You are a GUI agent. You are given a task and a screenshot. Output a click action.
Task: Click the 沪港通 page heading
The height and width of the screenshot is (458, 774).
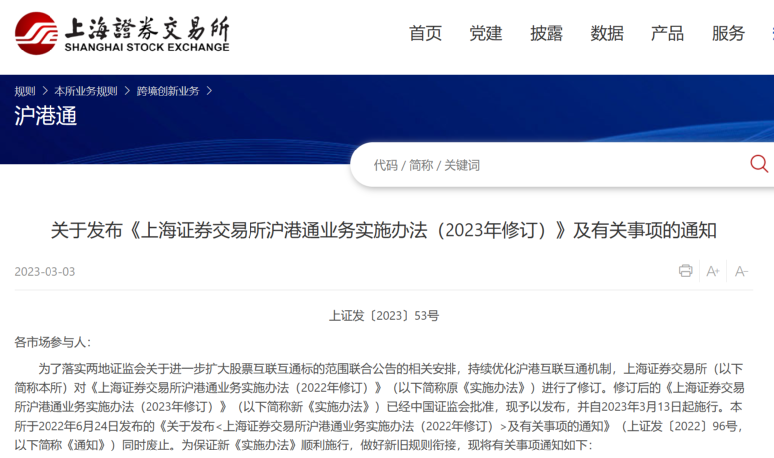tap(45, 116)
